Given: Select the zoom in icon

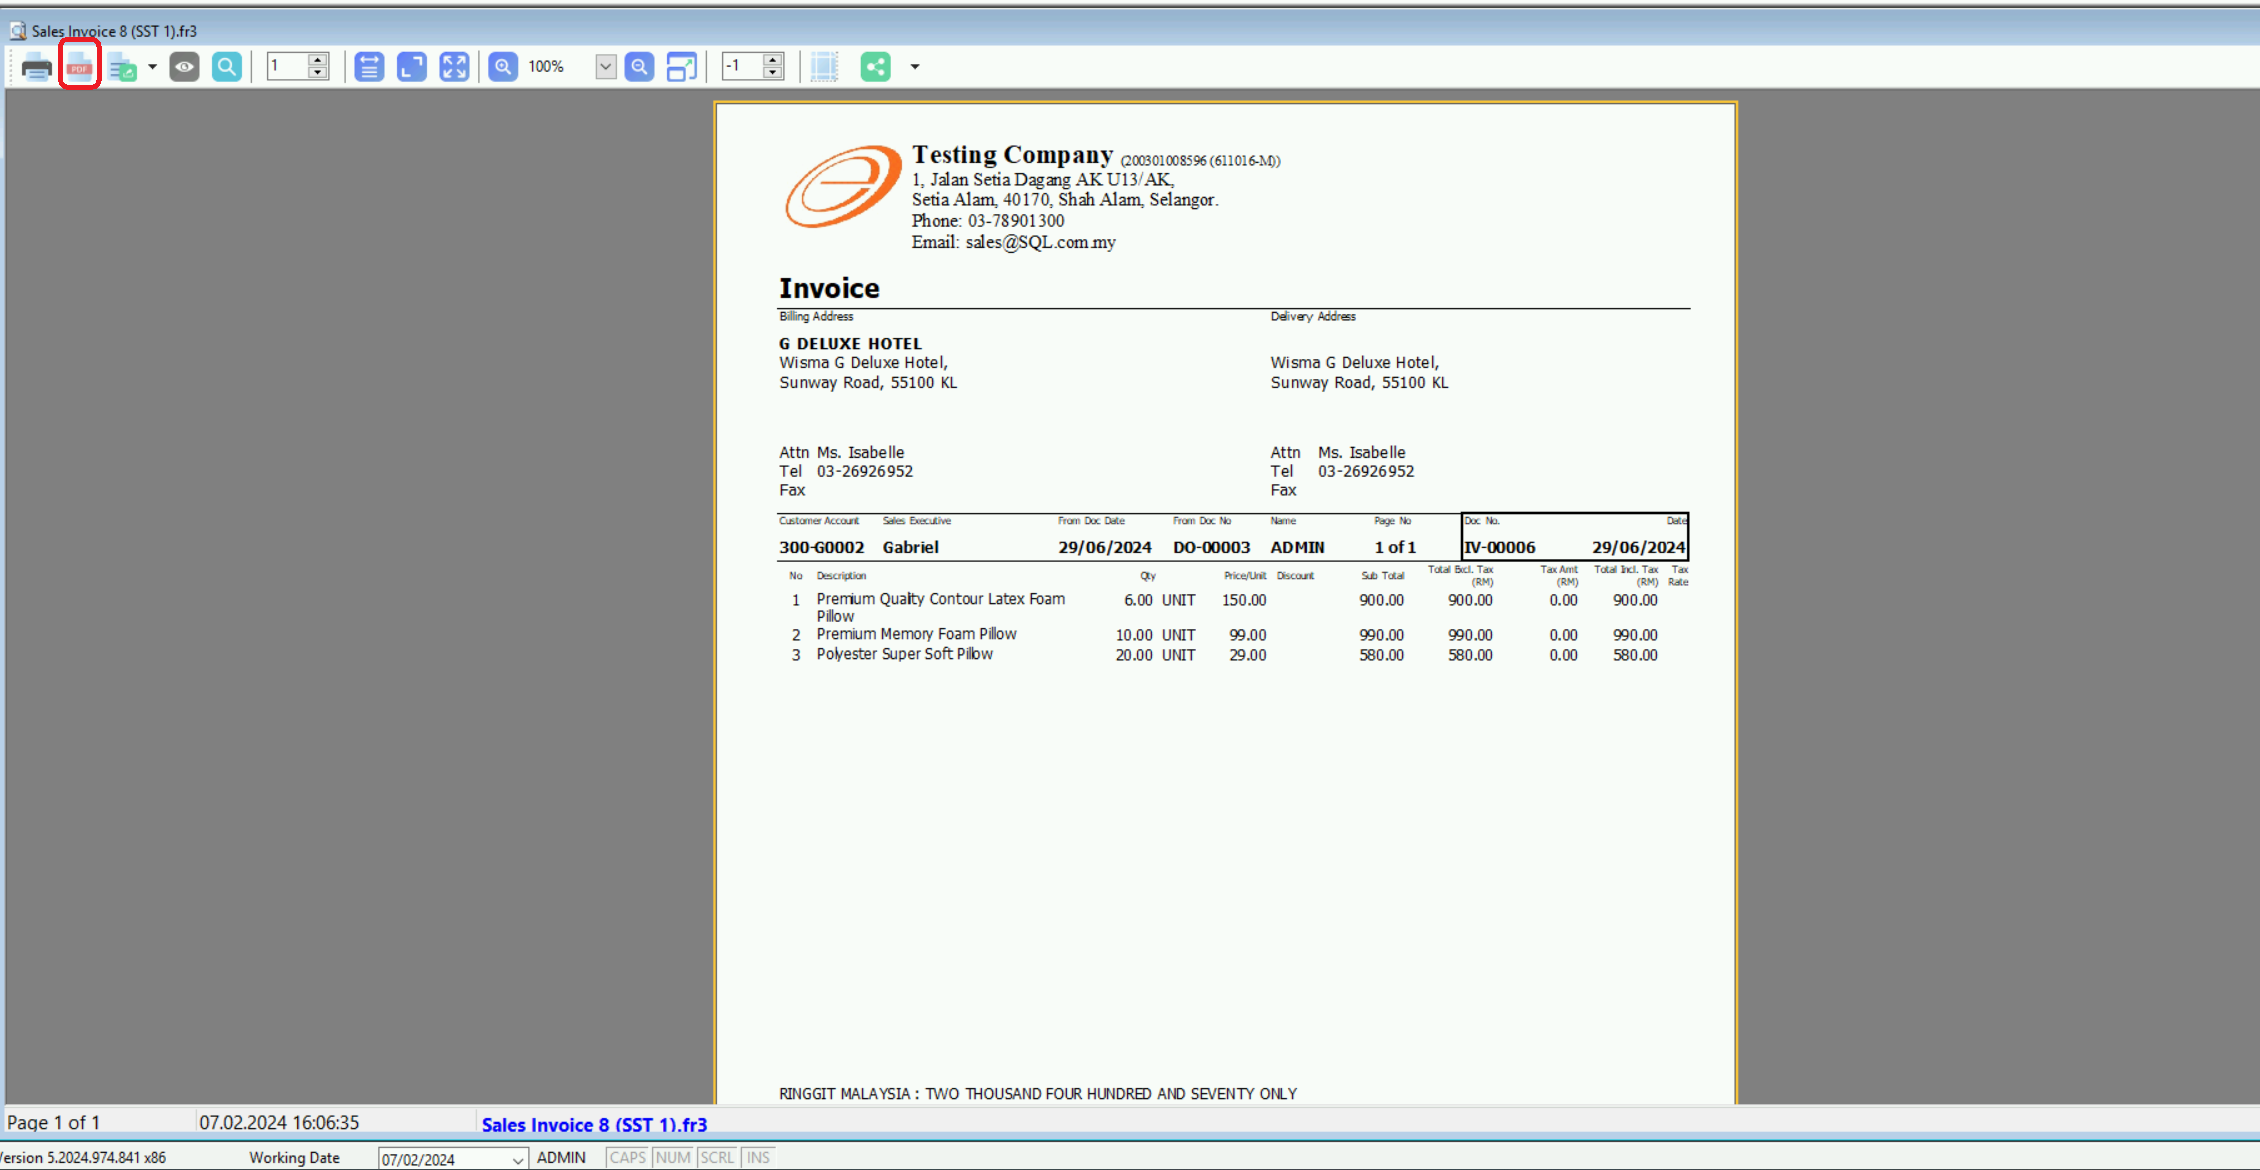Looking at the screenshot, I should click(502, 66).
